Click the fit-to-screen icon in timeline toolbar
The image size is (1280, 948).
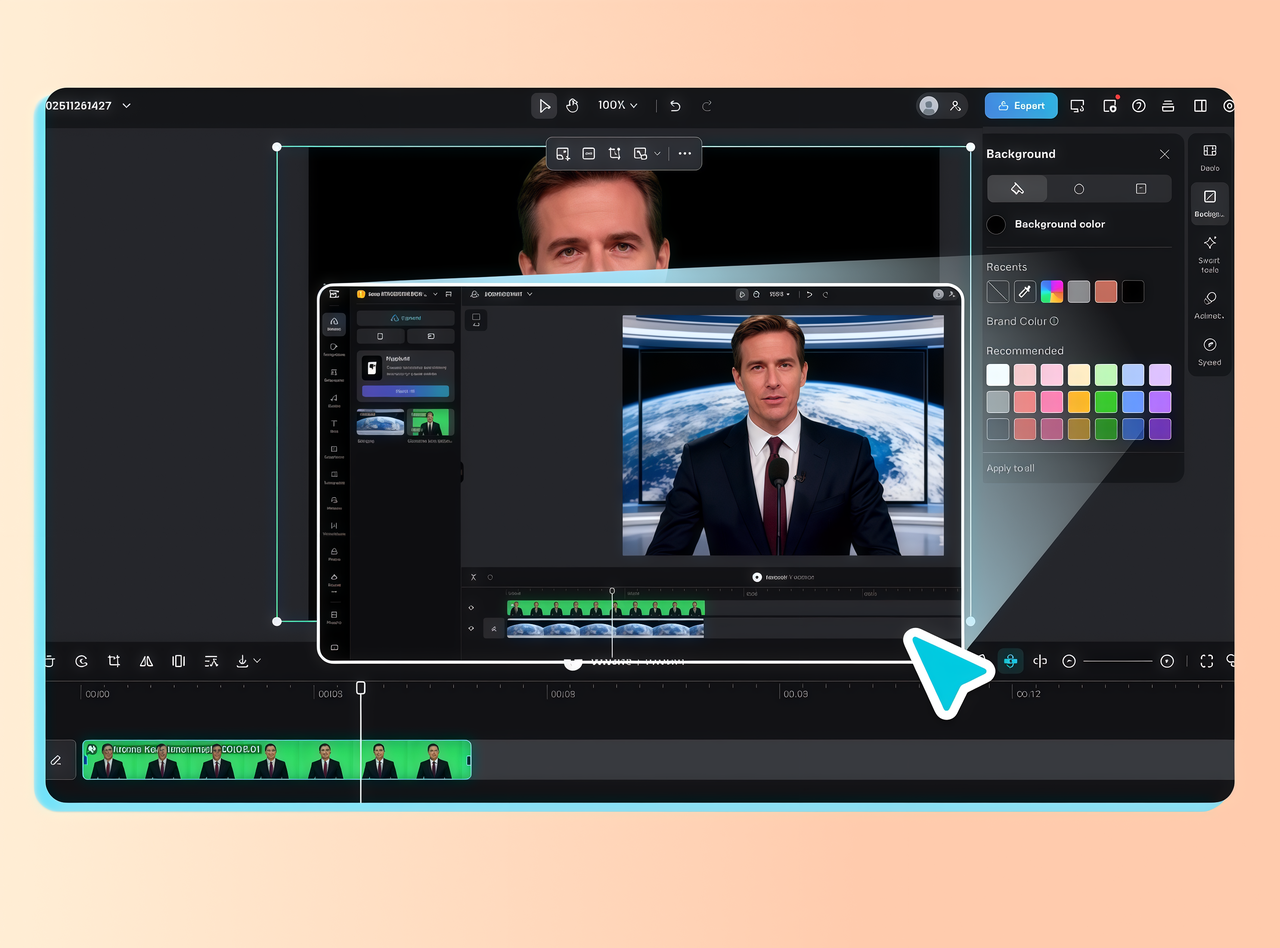(1207, 661)
